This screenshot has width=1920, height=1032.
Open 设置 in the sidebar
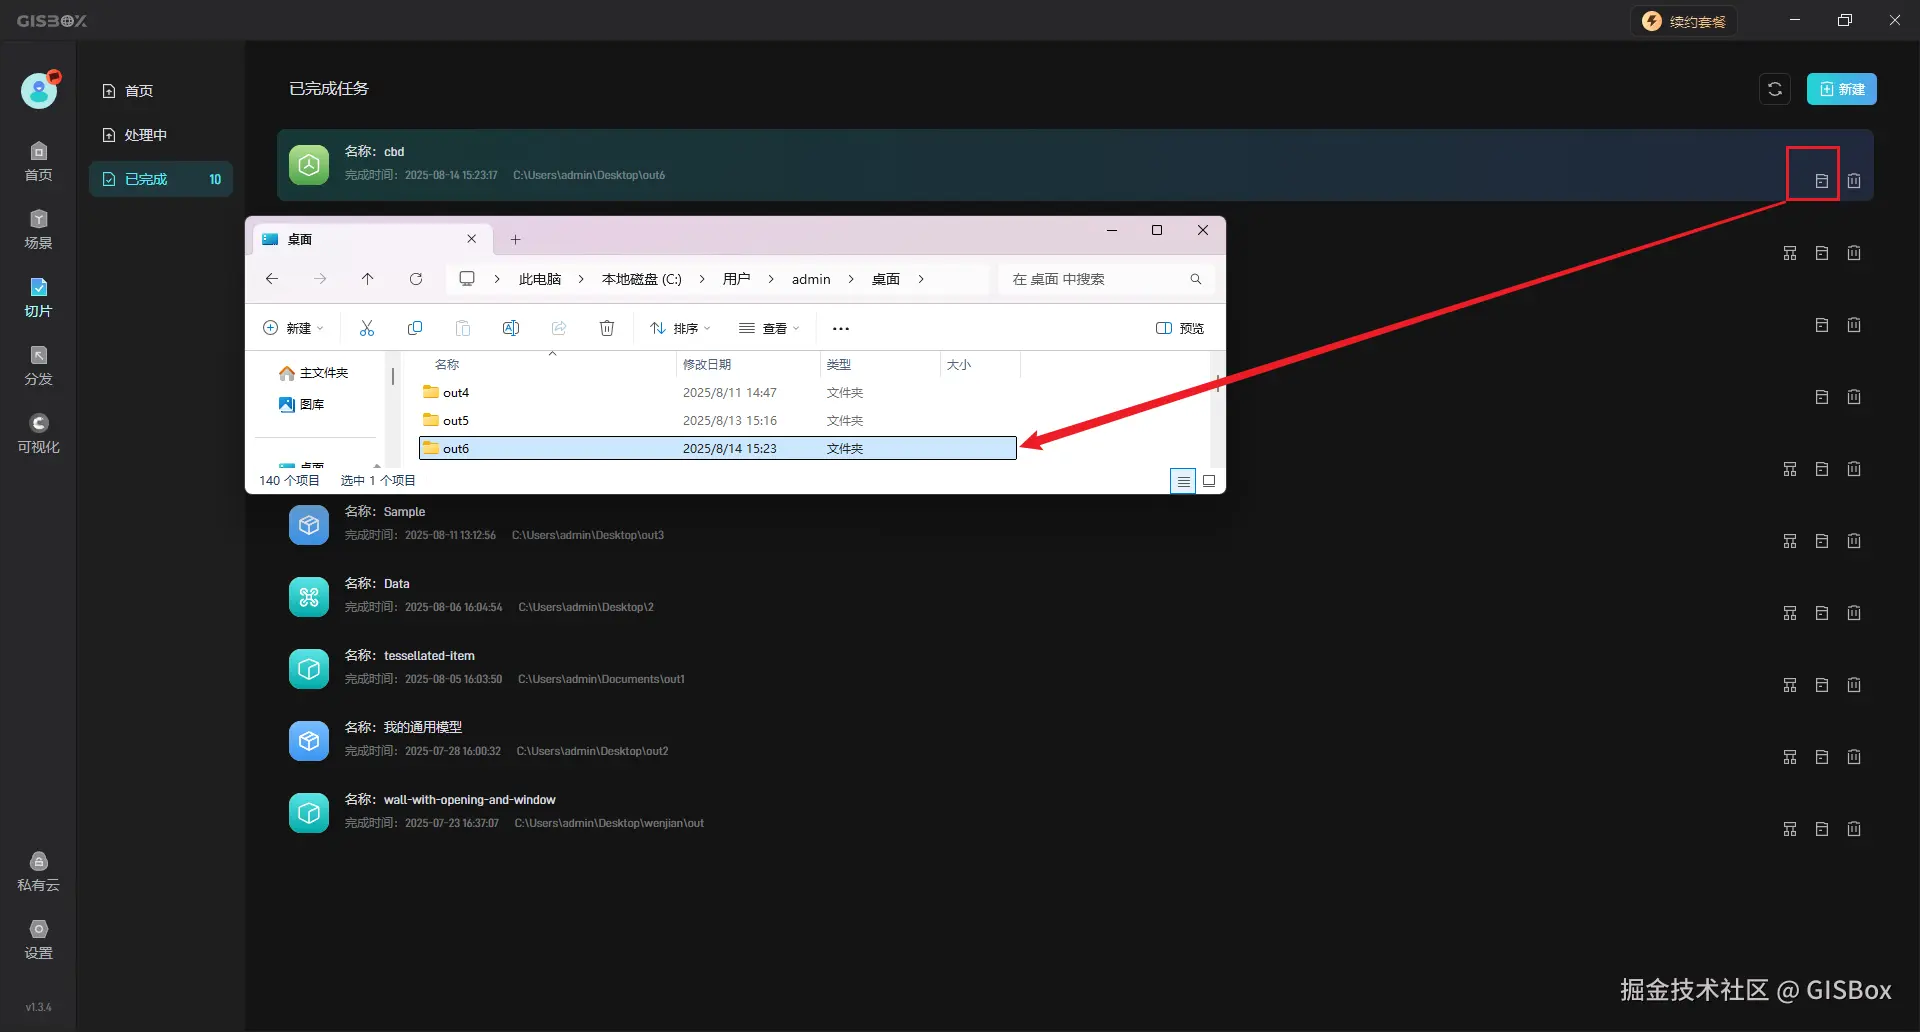pyautogui.click(x=38, y=939)
